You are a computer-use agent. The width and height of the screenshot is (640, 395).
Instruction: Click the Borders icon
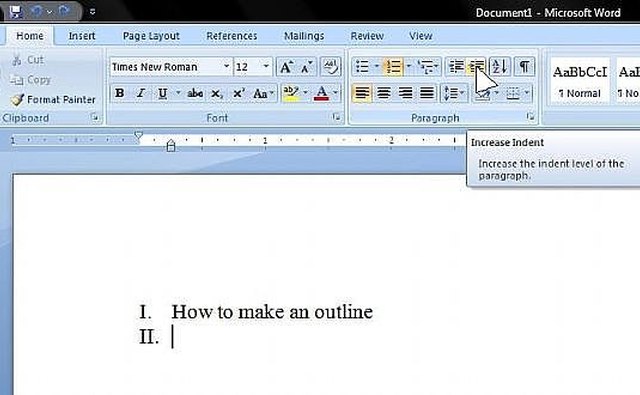click(x=513, y=93)
